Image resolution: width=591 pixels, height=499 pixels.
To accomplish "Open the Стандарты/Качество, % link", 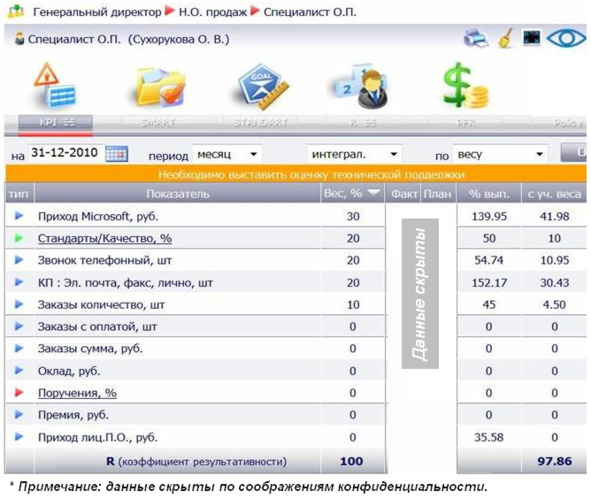I will 105,239.
